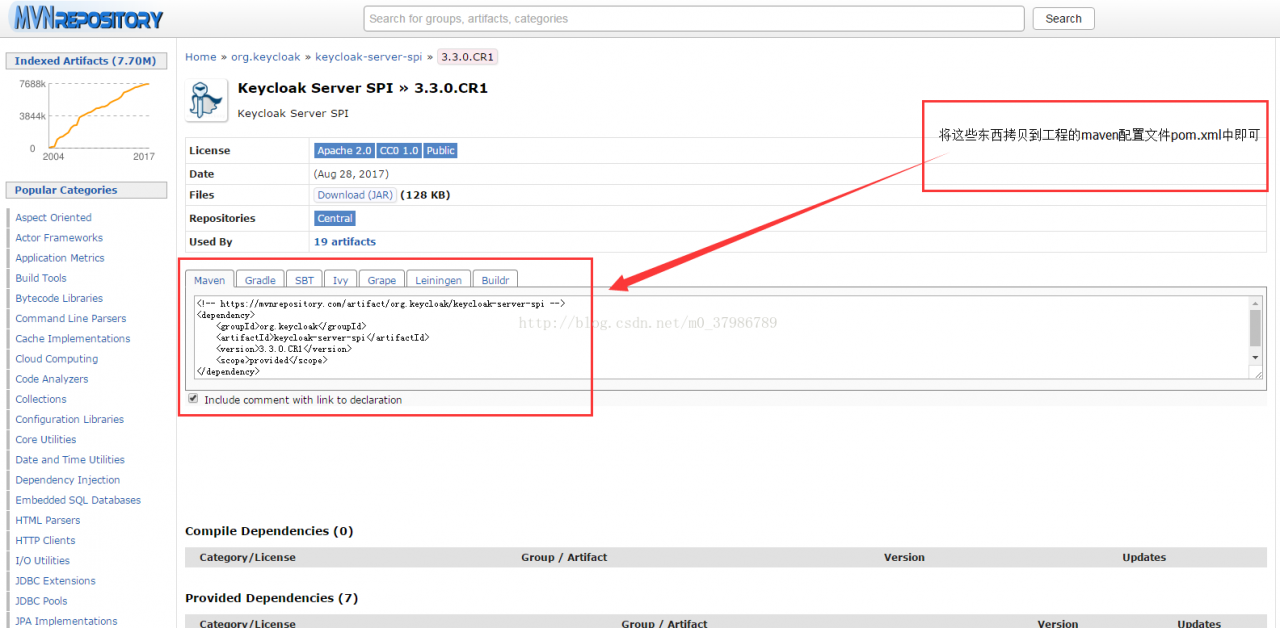Click the MVNRepository logo
Viewport: 1280px width, 628px height.
point(88,17)
